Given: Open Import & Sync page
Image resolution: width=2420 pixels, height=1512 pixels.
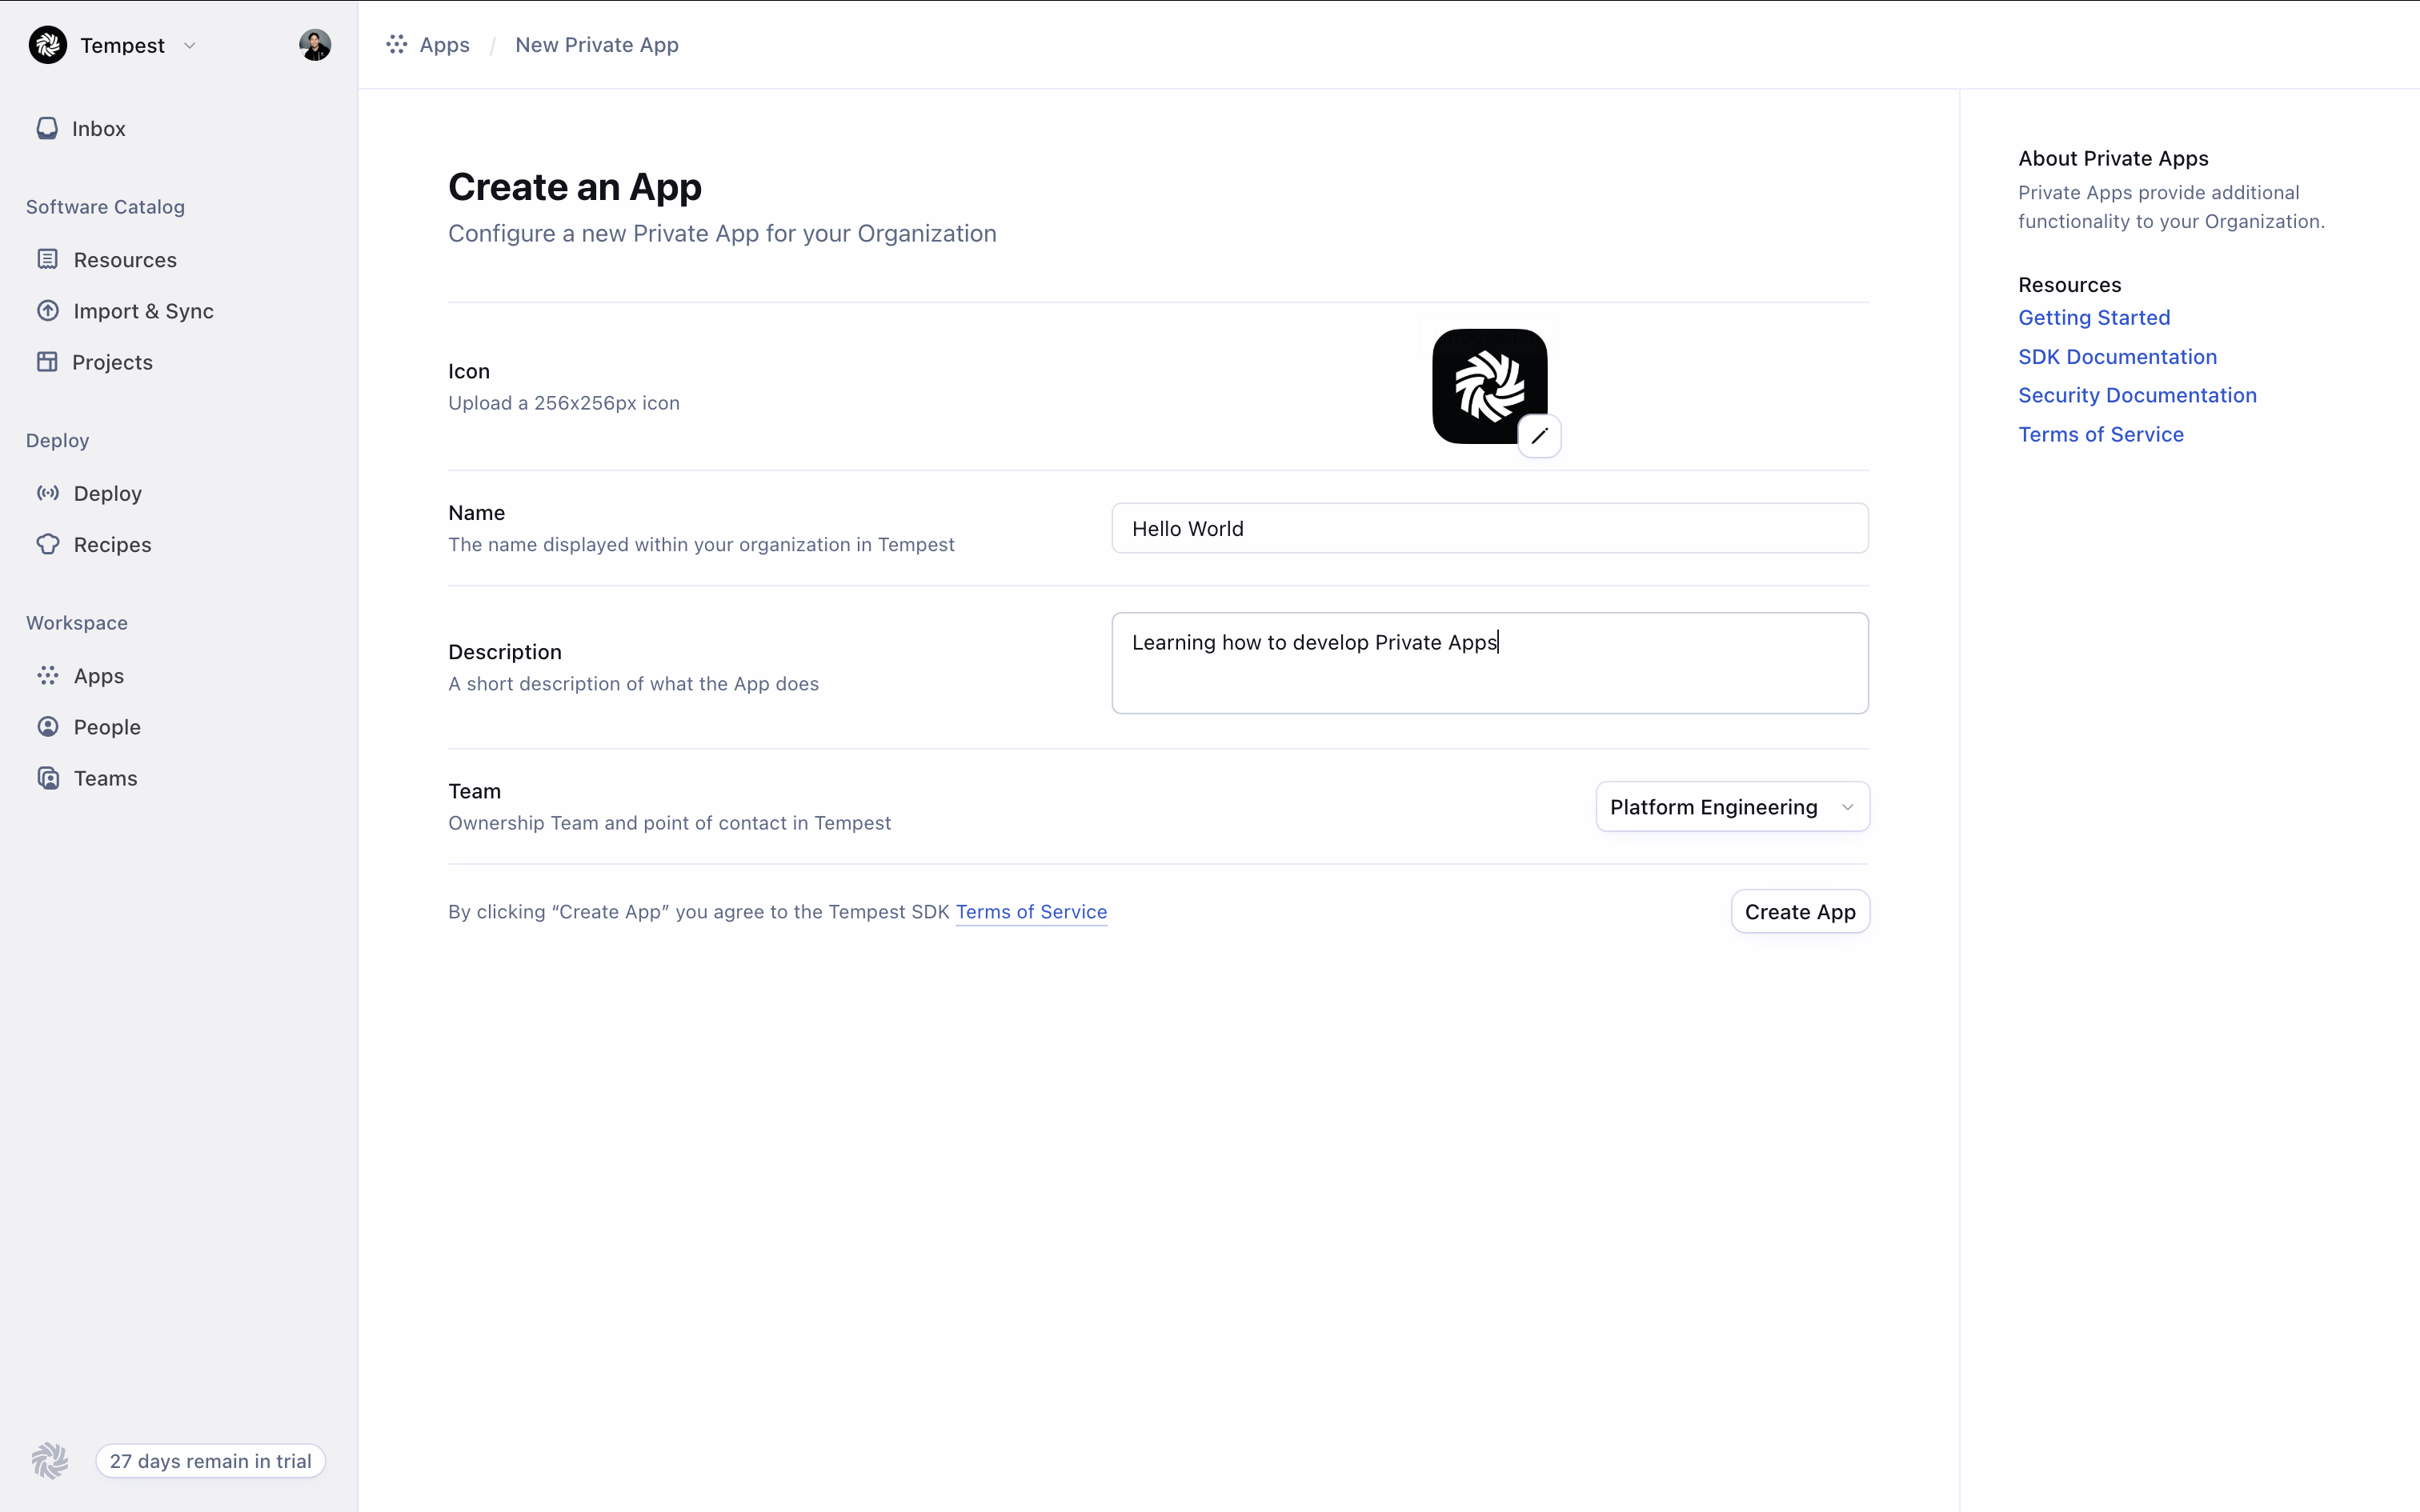Looking at the screenshot, I should (x=142, y=311).
